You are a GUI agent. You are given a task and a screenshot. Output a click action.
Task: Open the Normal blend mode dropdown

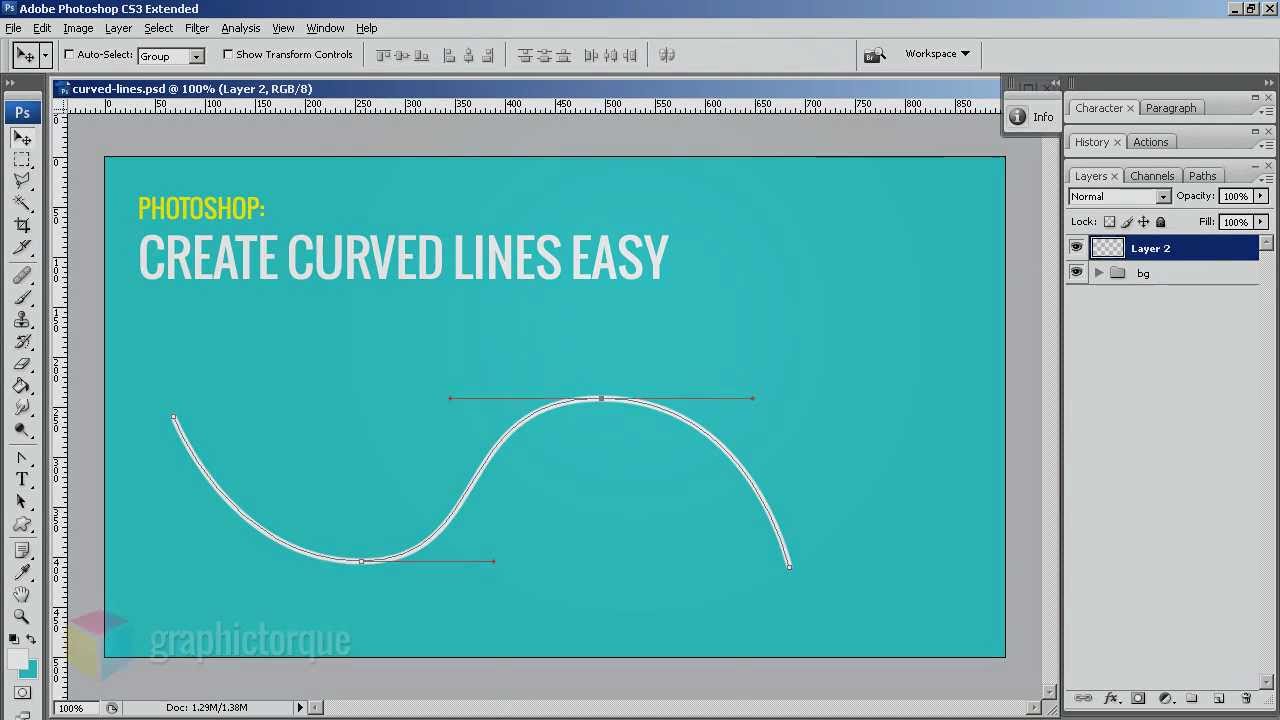pos(1119,197)
